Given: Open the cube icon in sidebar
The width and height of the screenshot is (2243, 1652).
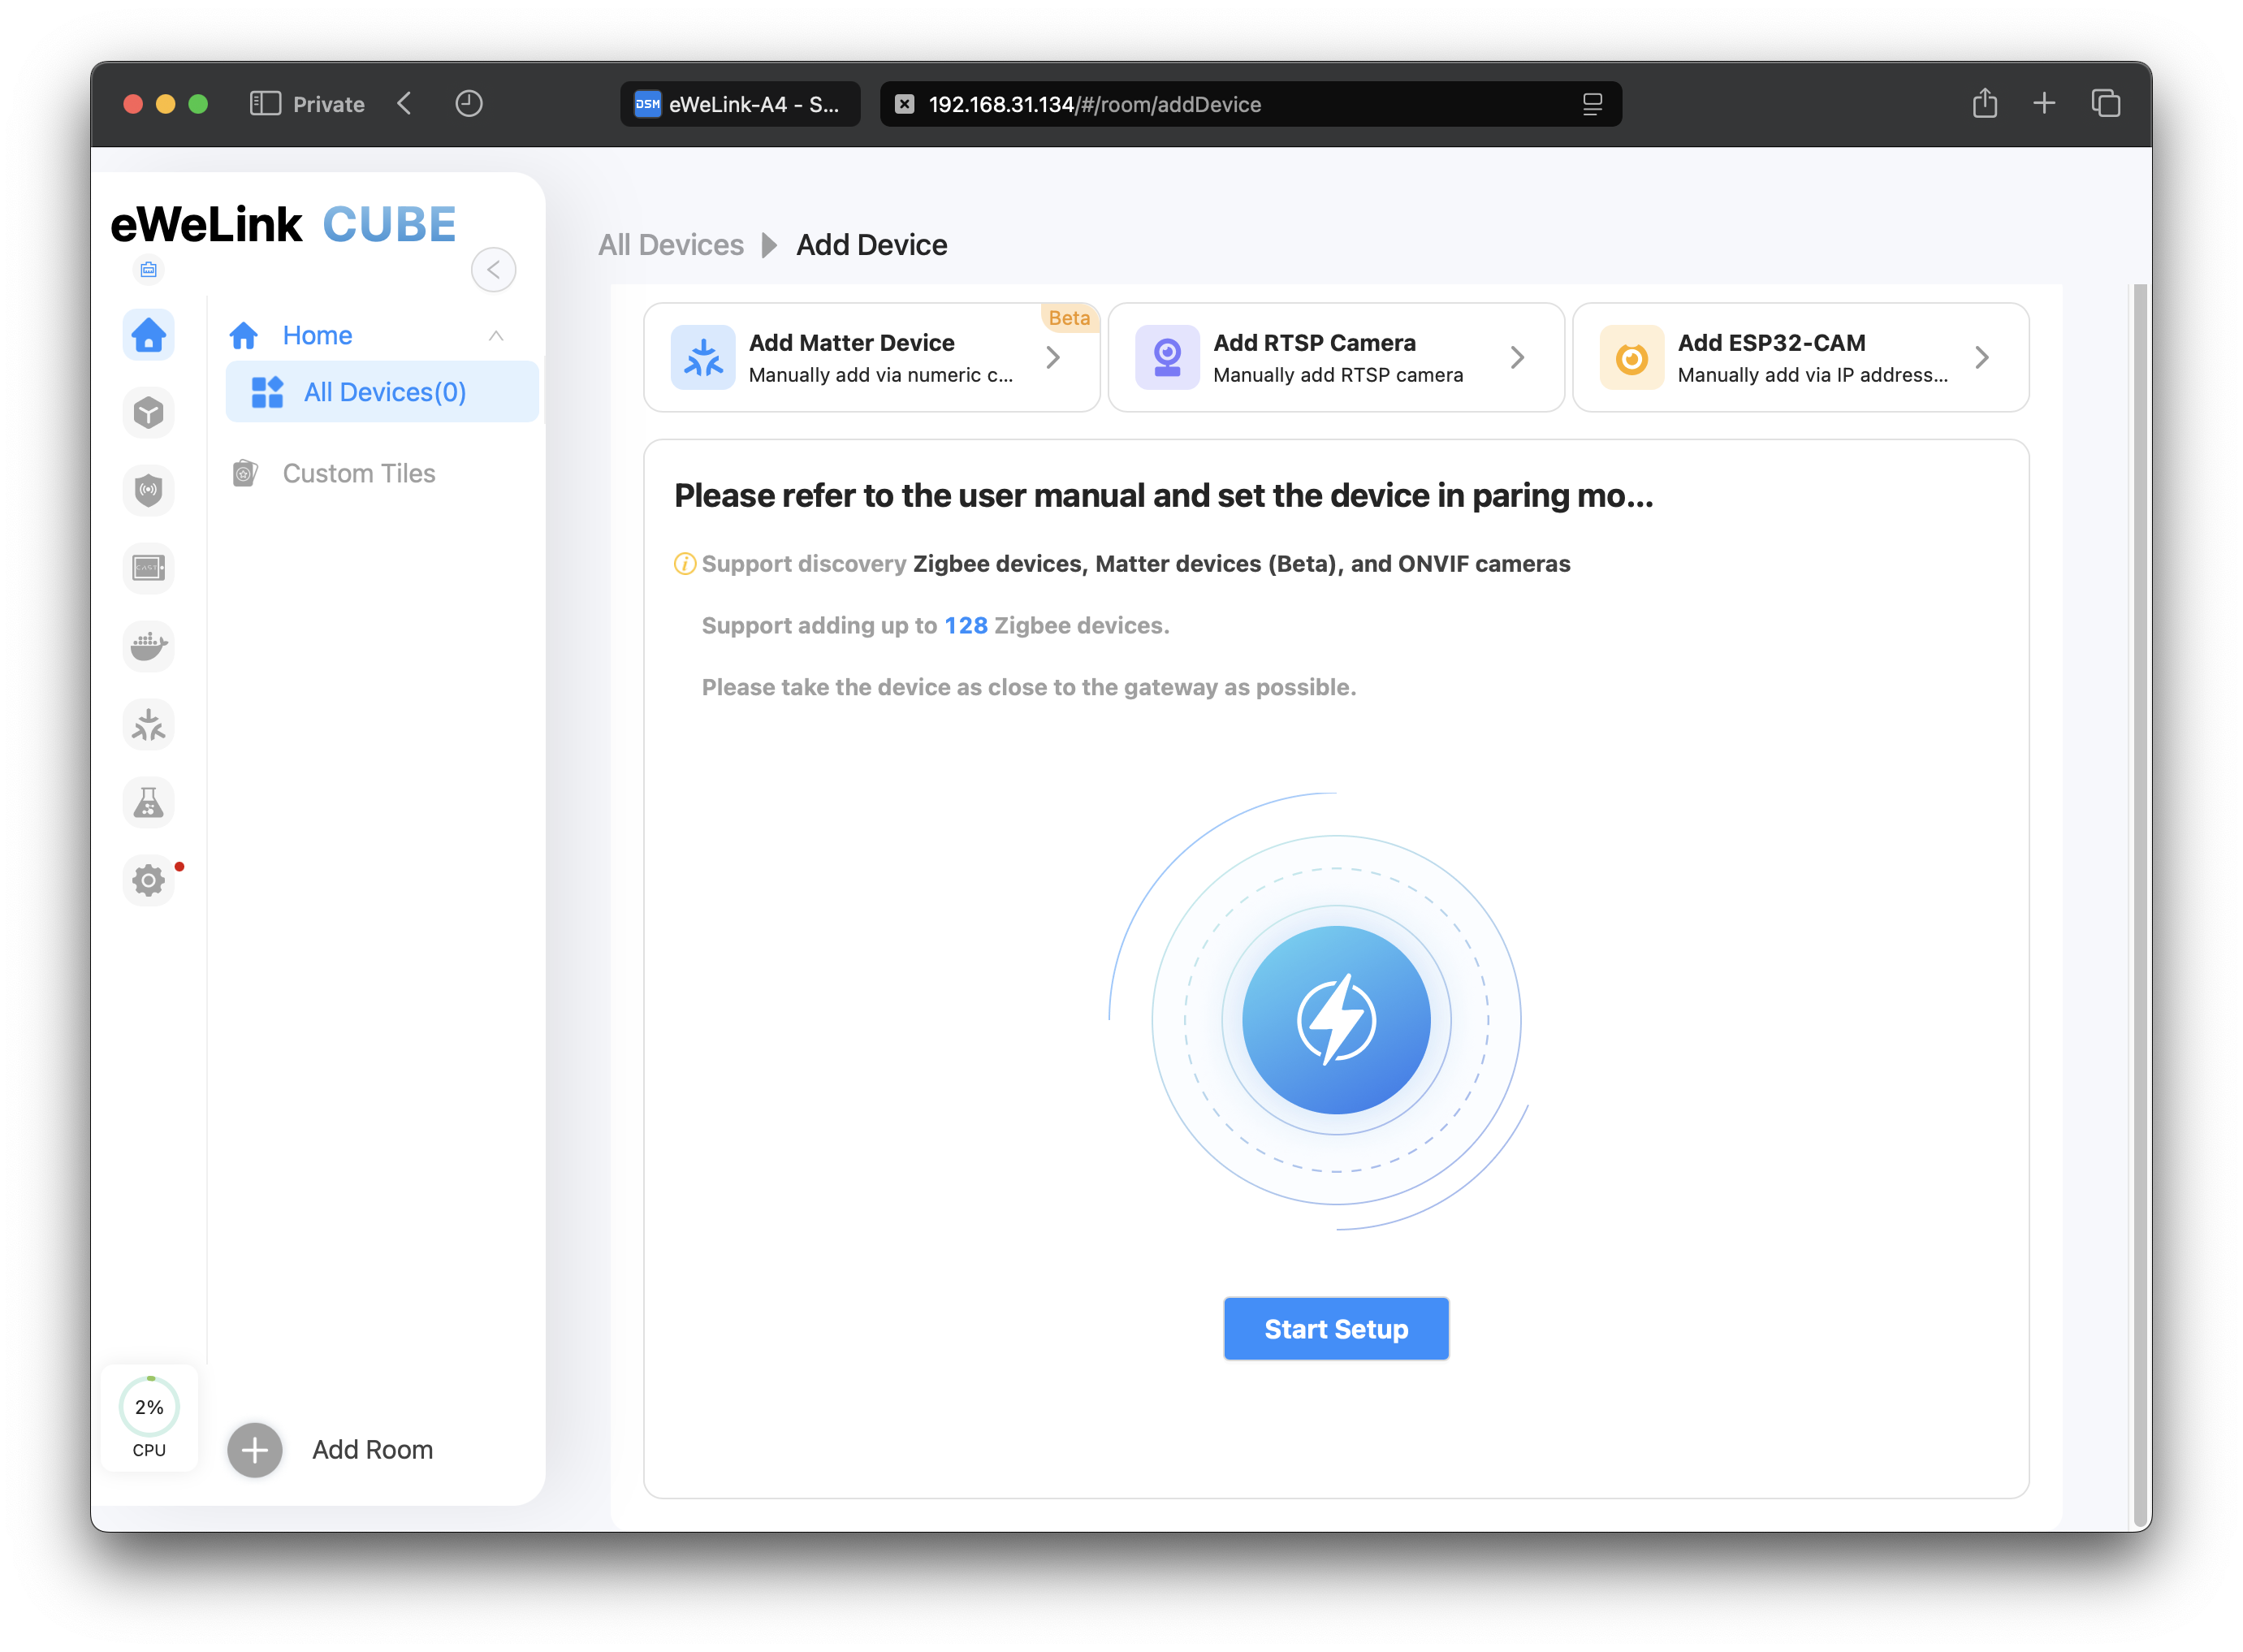Looking at the screenshot, I should [x=148, y=412].
